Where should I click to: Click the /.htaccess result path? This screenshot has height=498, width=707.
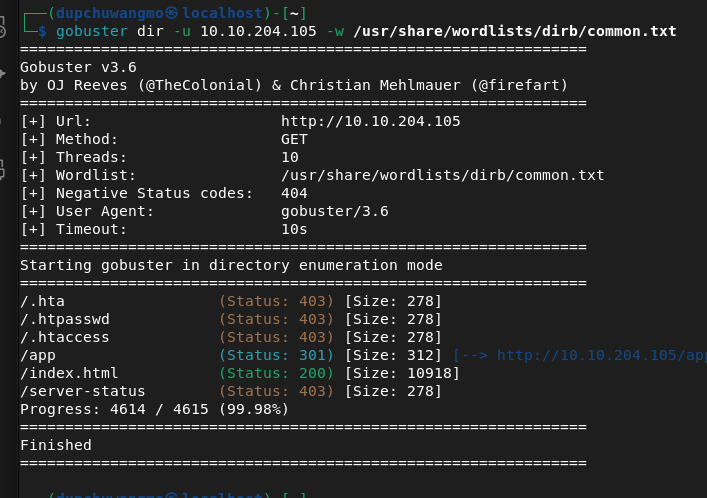[65, 337]
